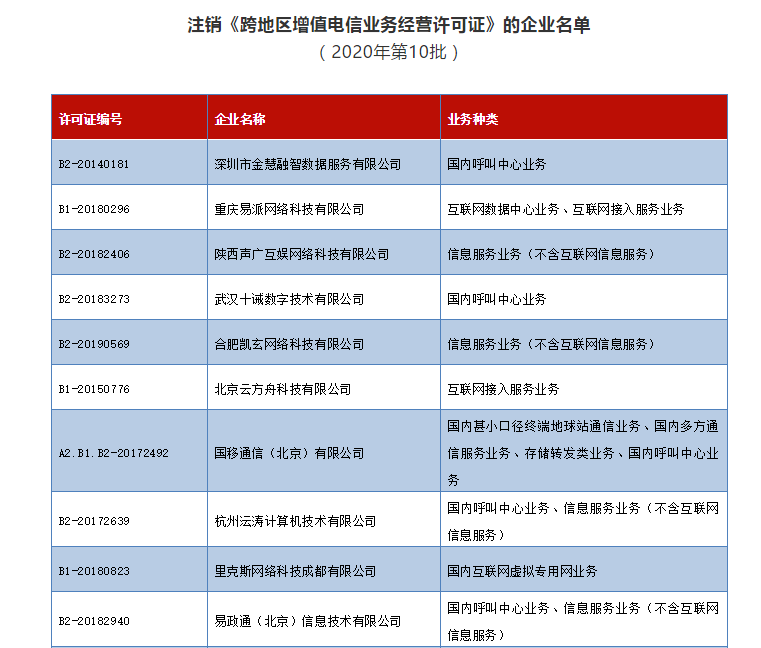
Task: Click company 国移通信（北京）有限公司
Action: (289, 453)
